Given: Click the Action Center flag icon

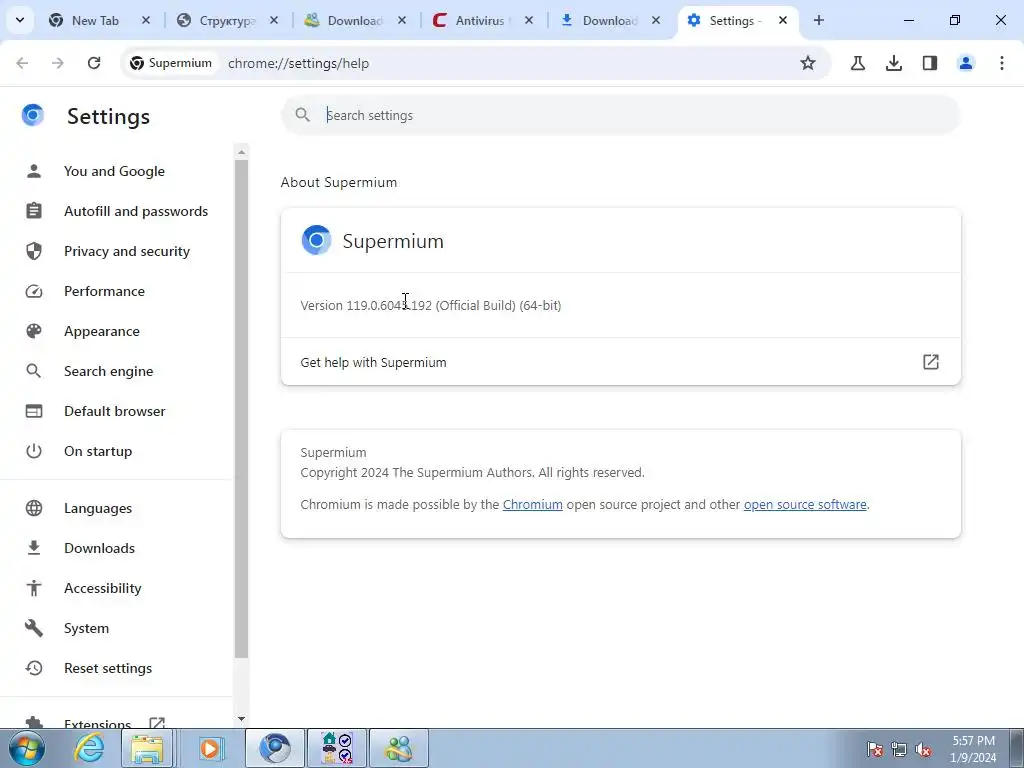Looking at the screenshot, I should 874,749.
